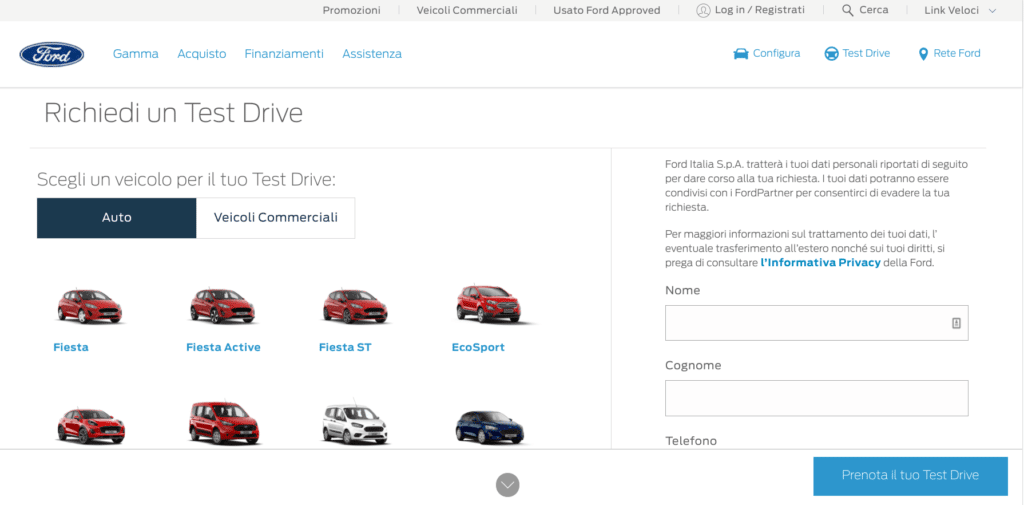Image resolution: width=1024 pixels, height=505 pixels.
Task: Click the Link Veloci text
Action: click(952, 10)
